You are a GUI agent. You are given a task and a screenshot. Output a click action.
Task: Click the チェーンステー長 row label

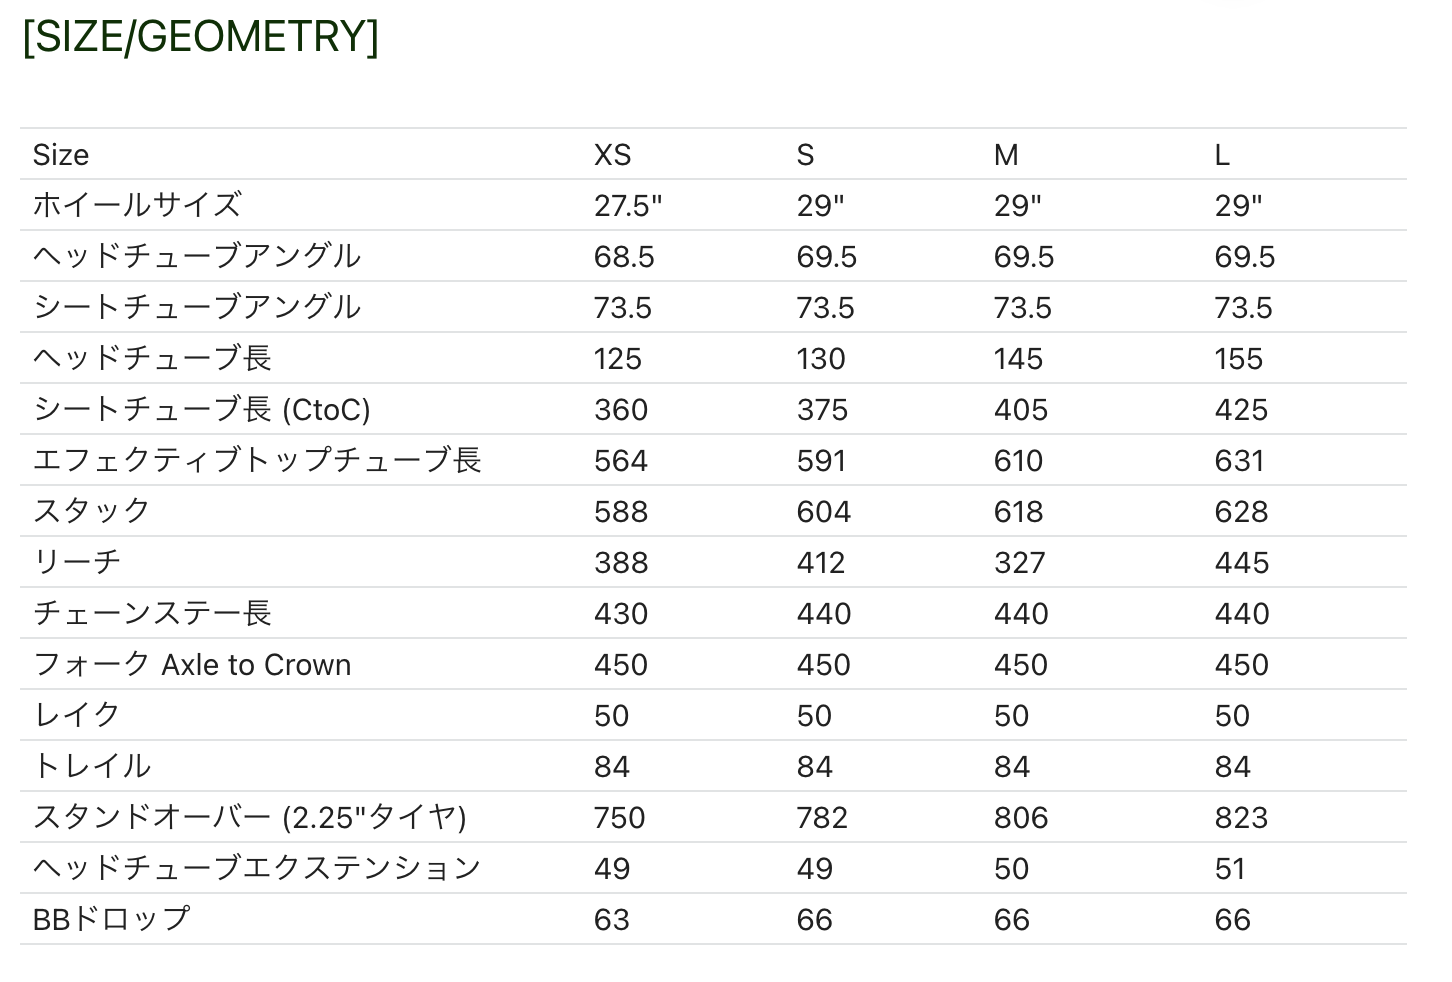click(x=152, y=613)
